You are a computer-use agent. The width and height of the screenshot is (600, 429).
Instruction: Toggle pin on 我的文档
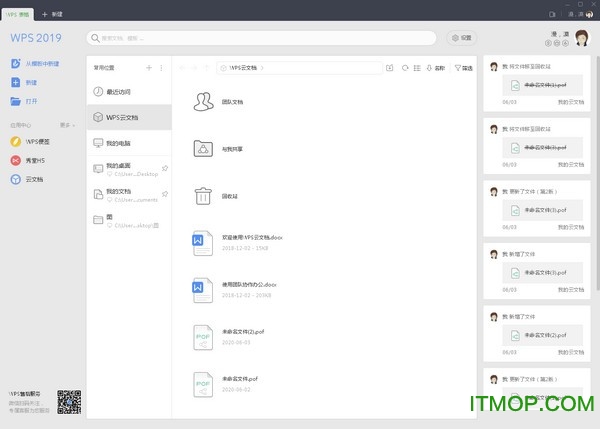[x=165, y=194]
